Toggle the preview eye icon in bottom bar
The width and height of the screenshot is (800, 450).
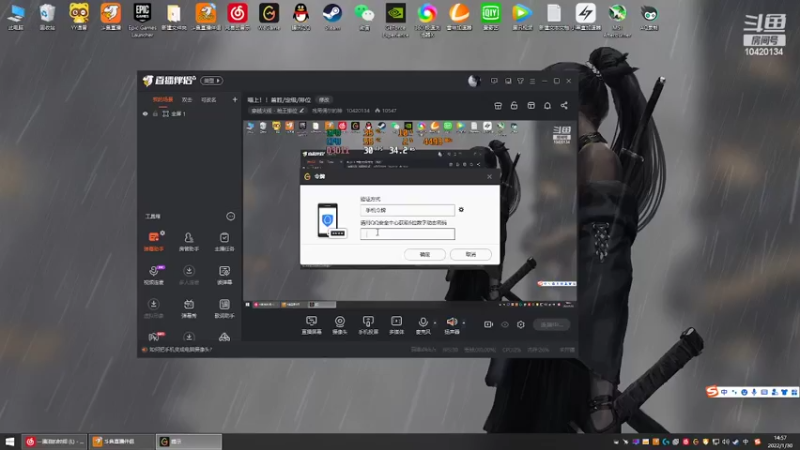click(x=505, y=324)
